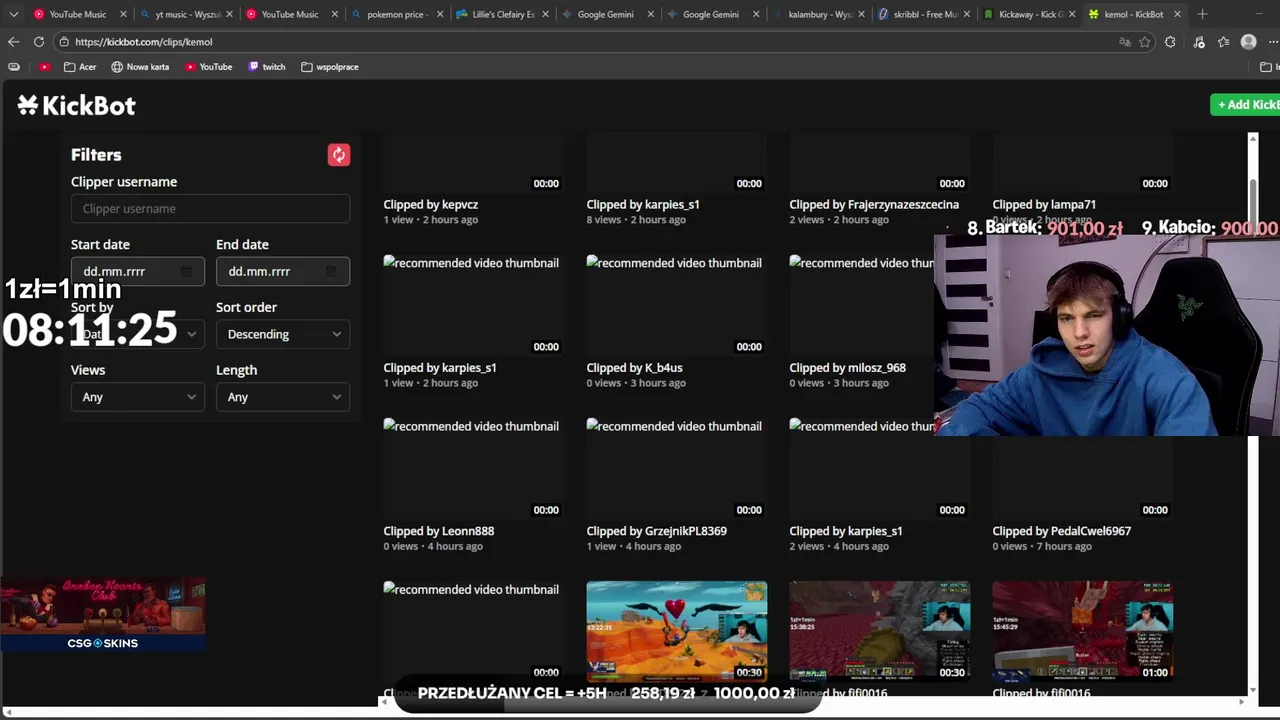Click the green Add KickBot button
1280x720 pixels.
pos(1245,105)
